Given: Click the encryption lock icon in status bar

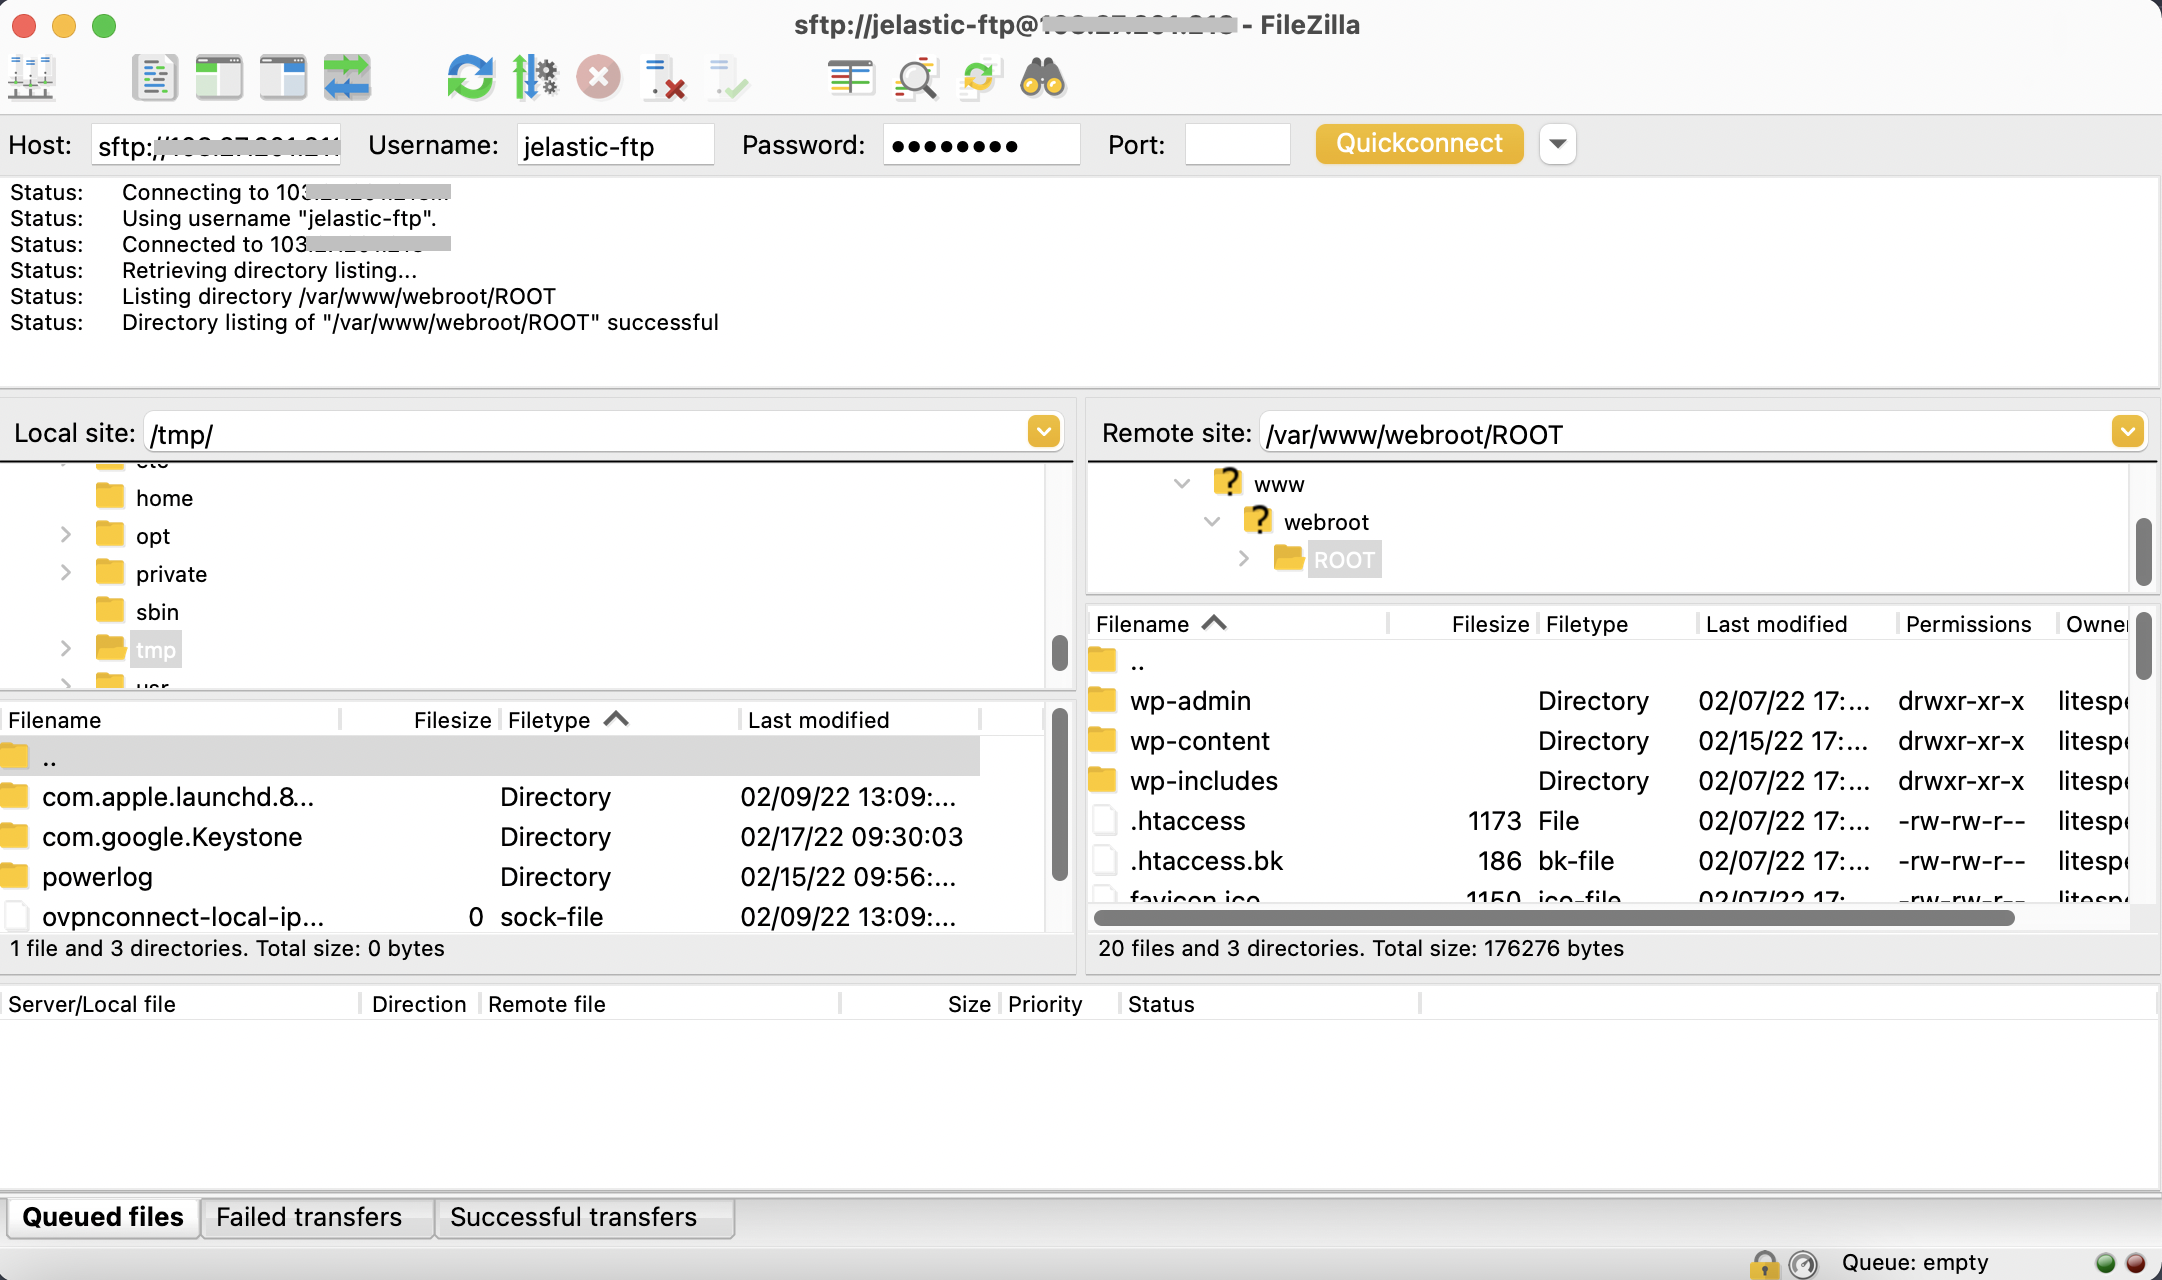Looking at the screenshot, I should point(1765,1264).
